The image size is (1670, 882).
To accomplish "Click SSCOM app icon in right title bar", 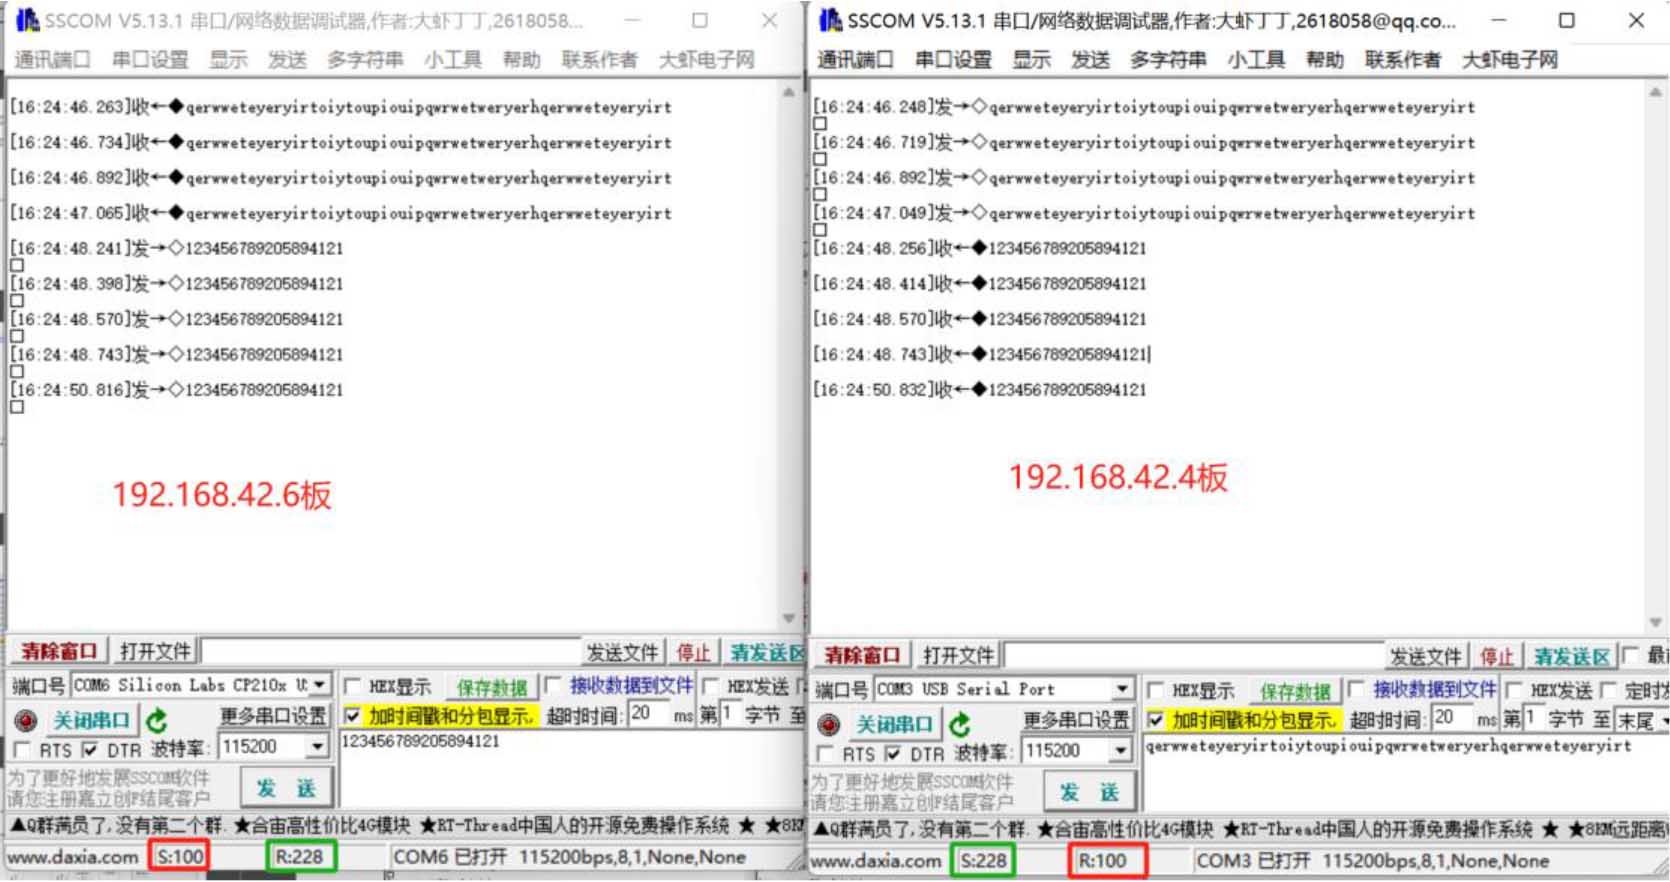I will (x=830, y=20).
